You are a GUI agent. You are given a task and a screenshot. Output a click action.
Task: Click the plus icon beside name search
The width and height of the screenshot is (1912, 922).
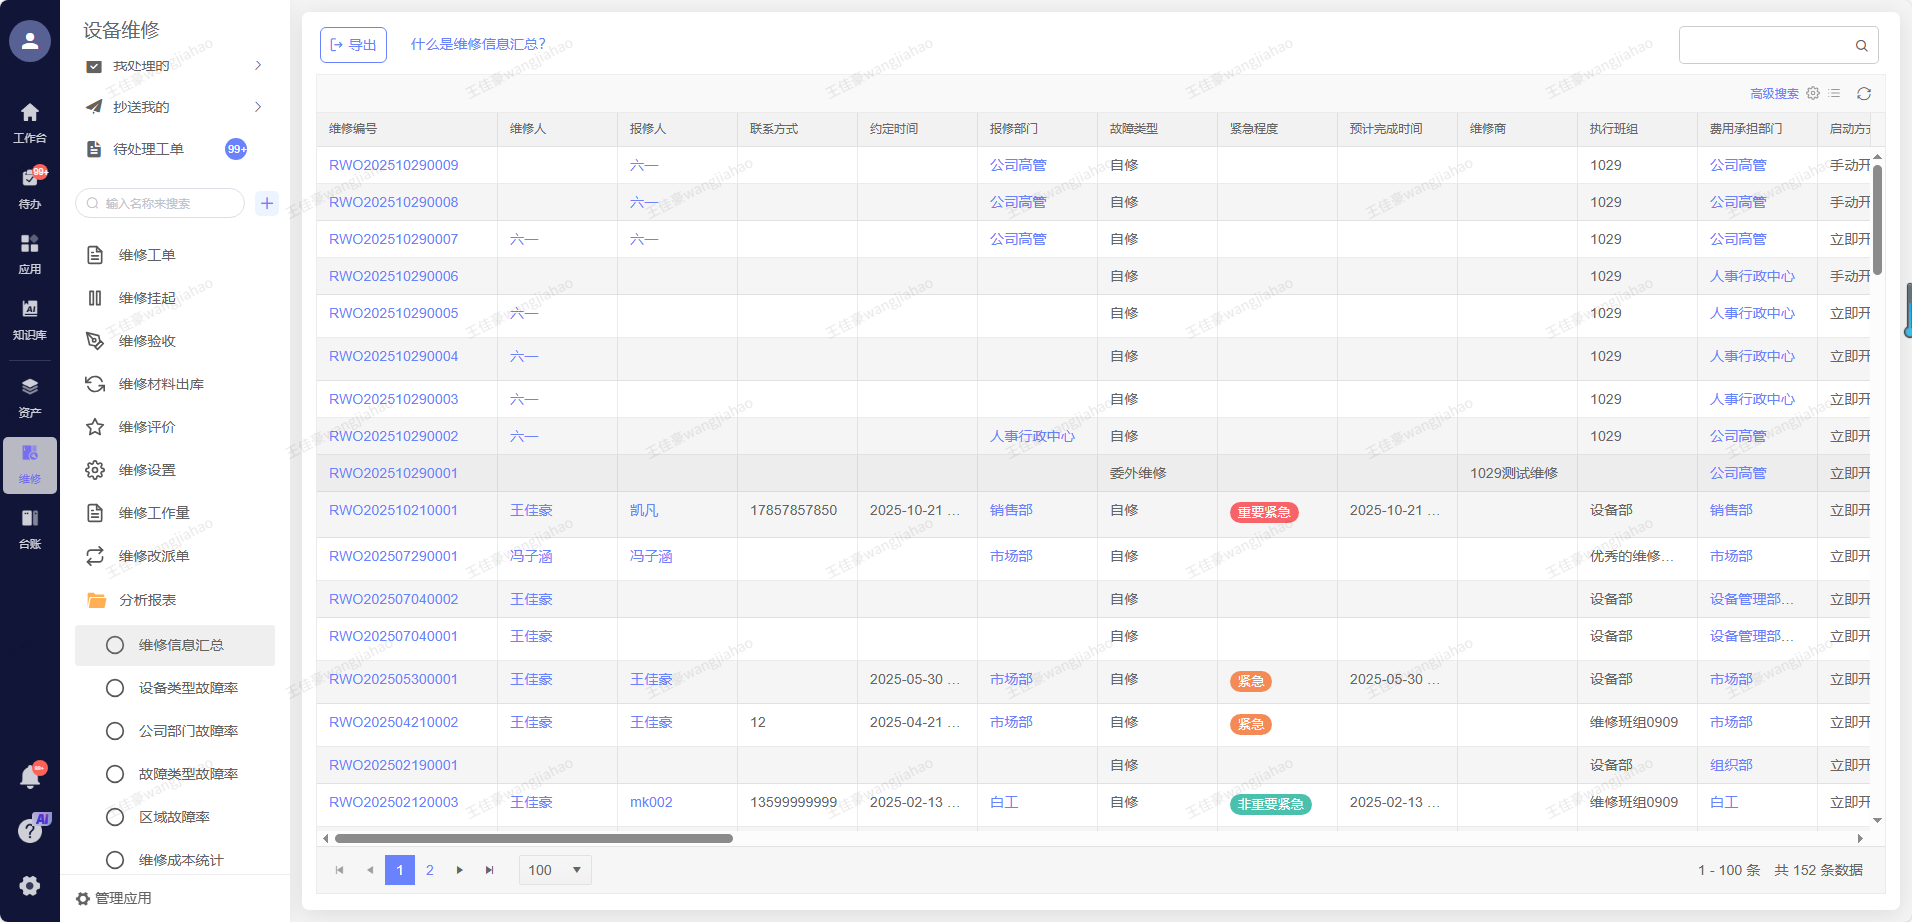point(267,203)
